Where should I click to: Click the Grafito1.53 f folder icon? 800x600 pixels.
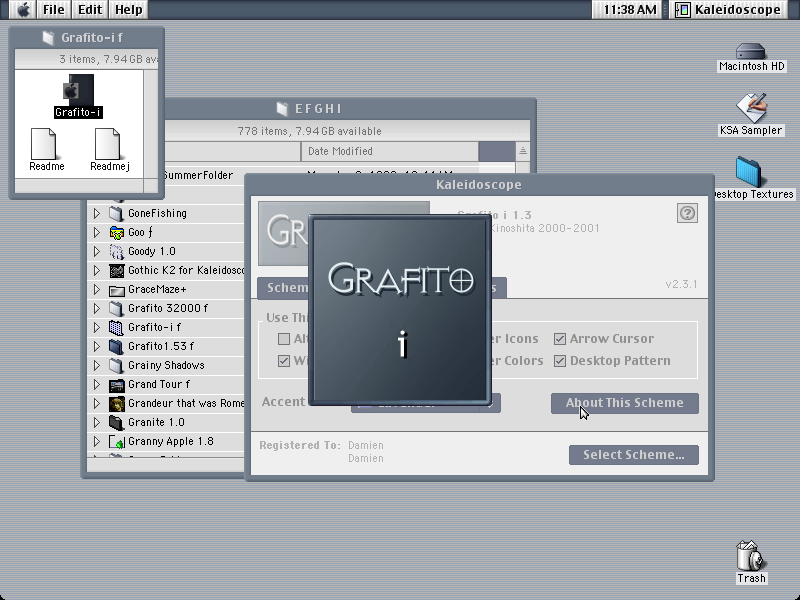(x=116, y=346)
